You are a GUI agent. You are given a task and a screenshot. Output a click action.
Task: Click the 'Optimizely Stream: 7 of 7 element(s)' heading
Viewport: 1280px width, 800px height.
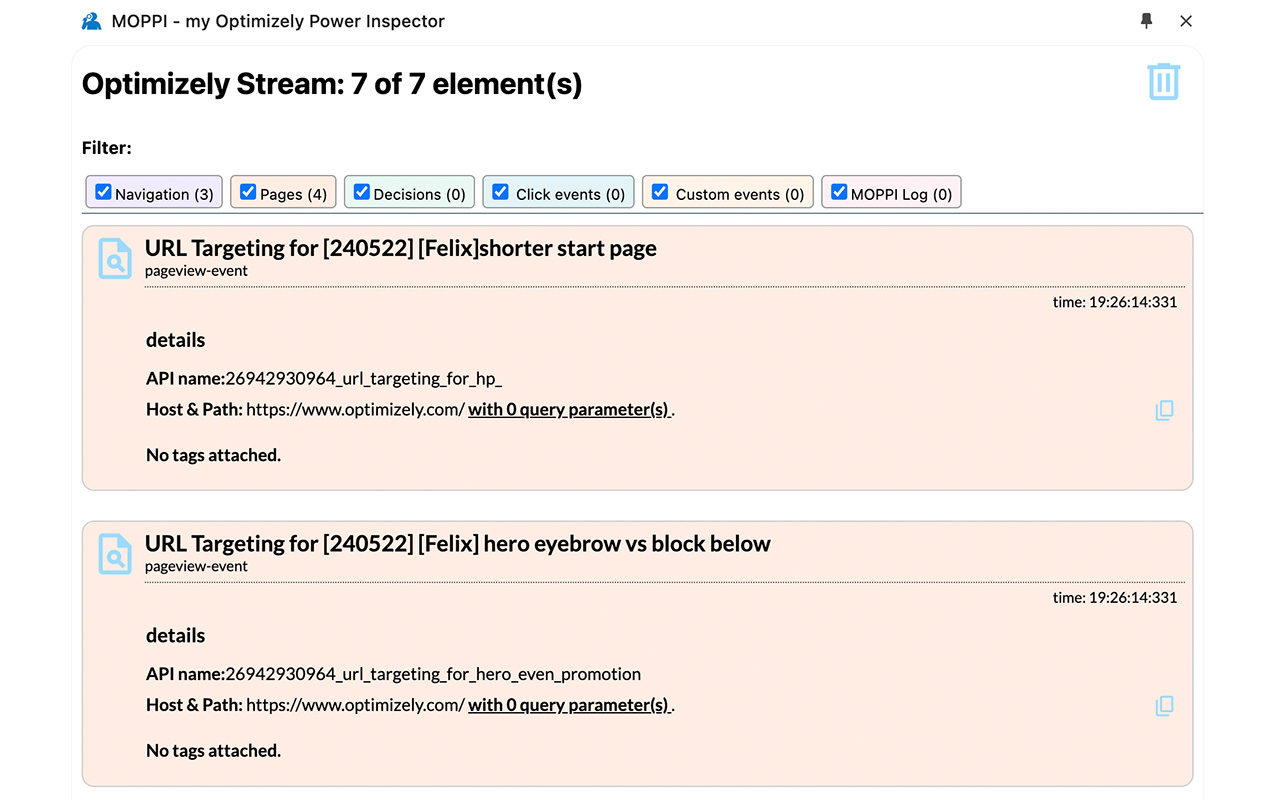pyautogui.click(x=332, y=84)
